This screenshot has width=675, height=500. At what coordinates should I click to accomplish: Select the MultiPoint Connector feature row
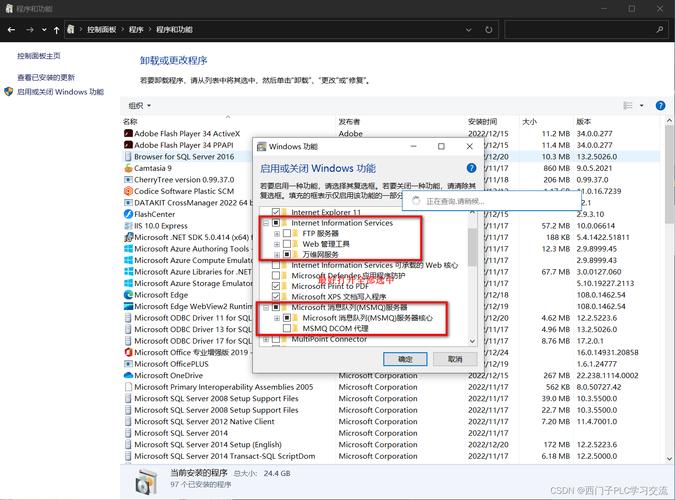(x=329, y=339)
